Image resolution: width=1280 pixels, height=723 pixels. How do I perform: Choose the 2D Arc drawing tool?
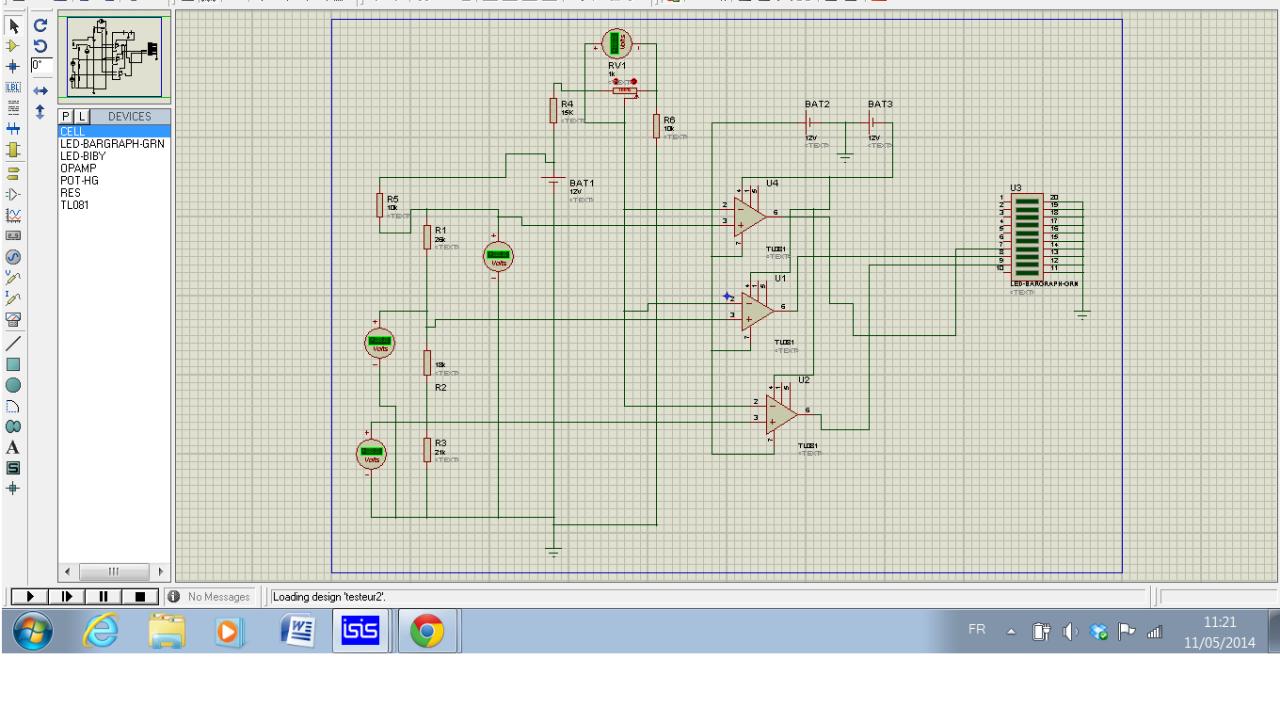pyautogui.click(x=14, y=406)
